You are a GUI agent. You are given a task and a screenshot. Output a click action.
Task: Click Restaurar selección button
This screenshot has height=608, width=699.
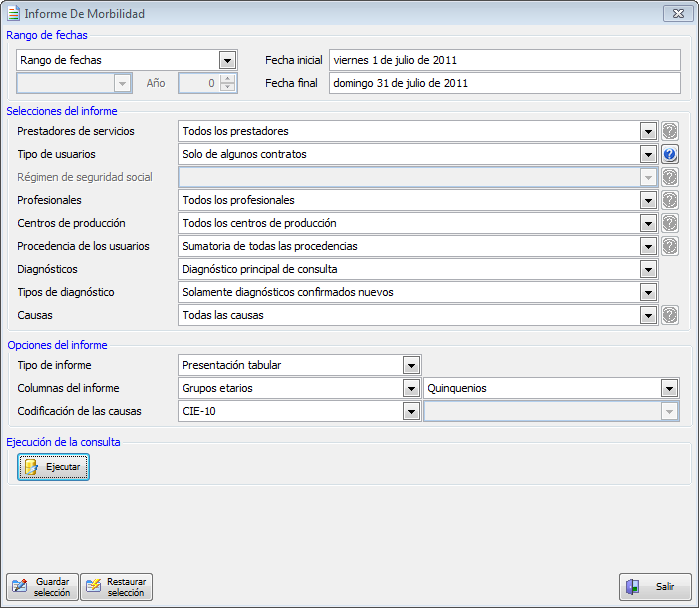(116, 587)
